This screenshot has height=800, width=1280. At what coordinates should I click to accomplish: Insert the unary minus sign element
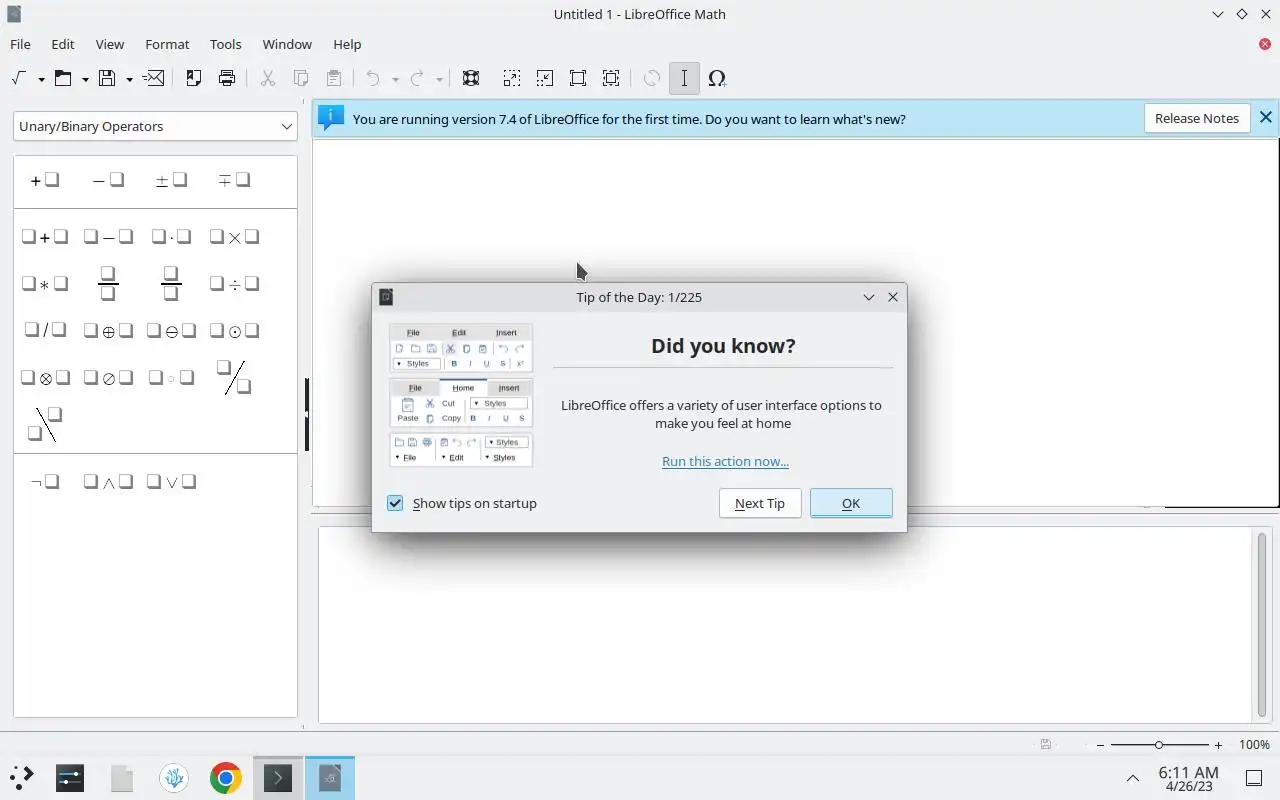coord(108,180)
